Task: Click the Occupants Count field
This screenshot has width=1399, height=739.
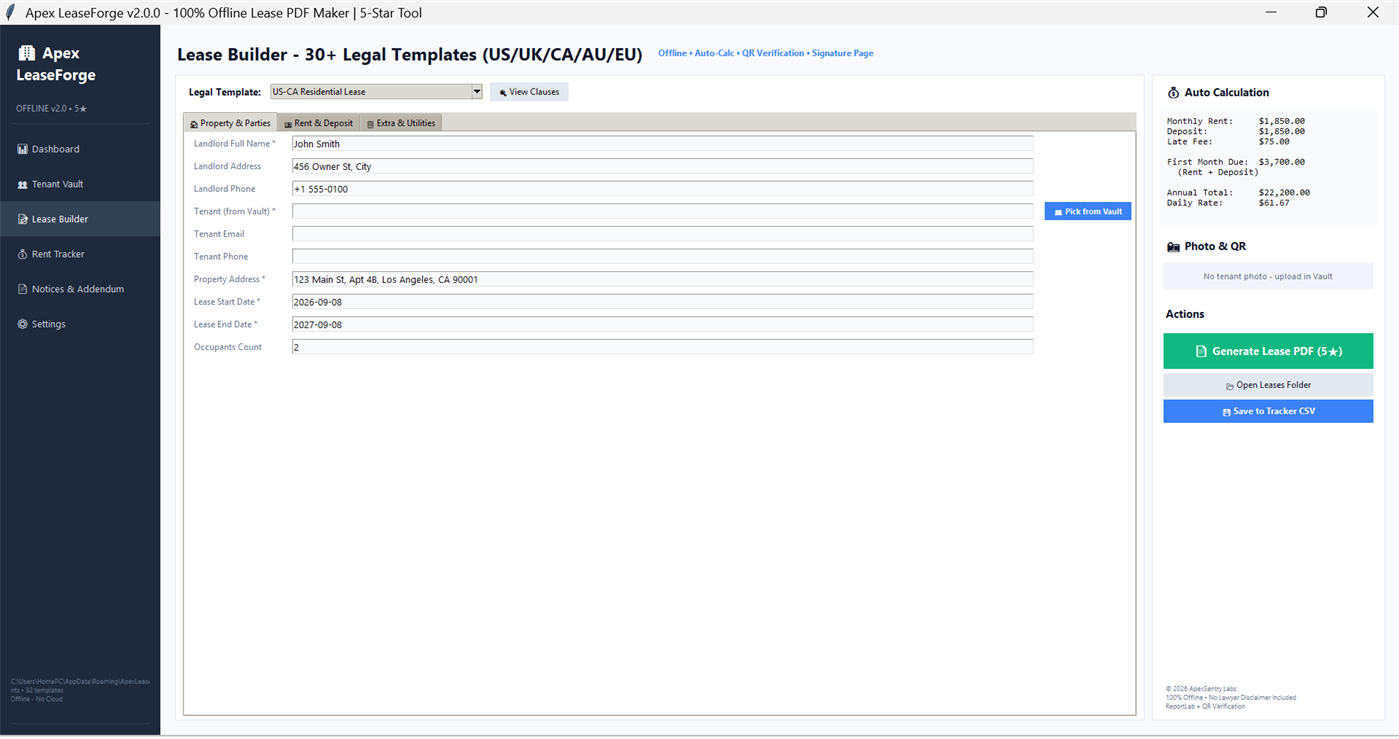Action: (662, 347)
